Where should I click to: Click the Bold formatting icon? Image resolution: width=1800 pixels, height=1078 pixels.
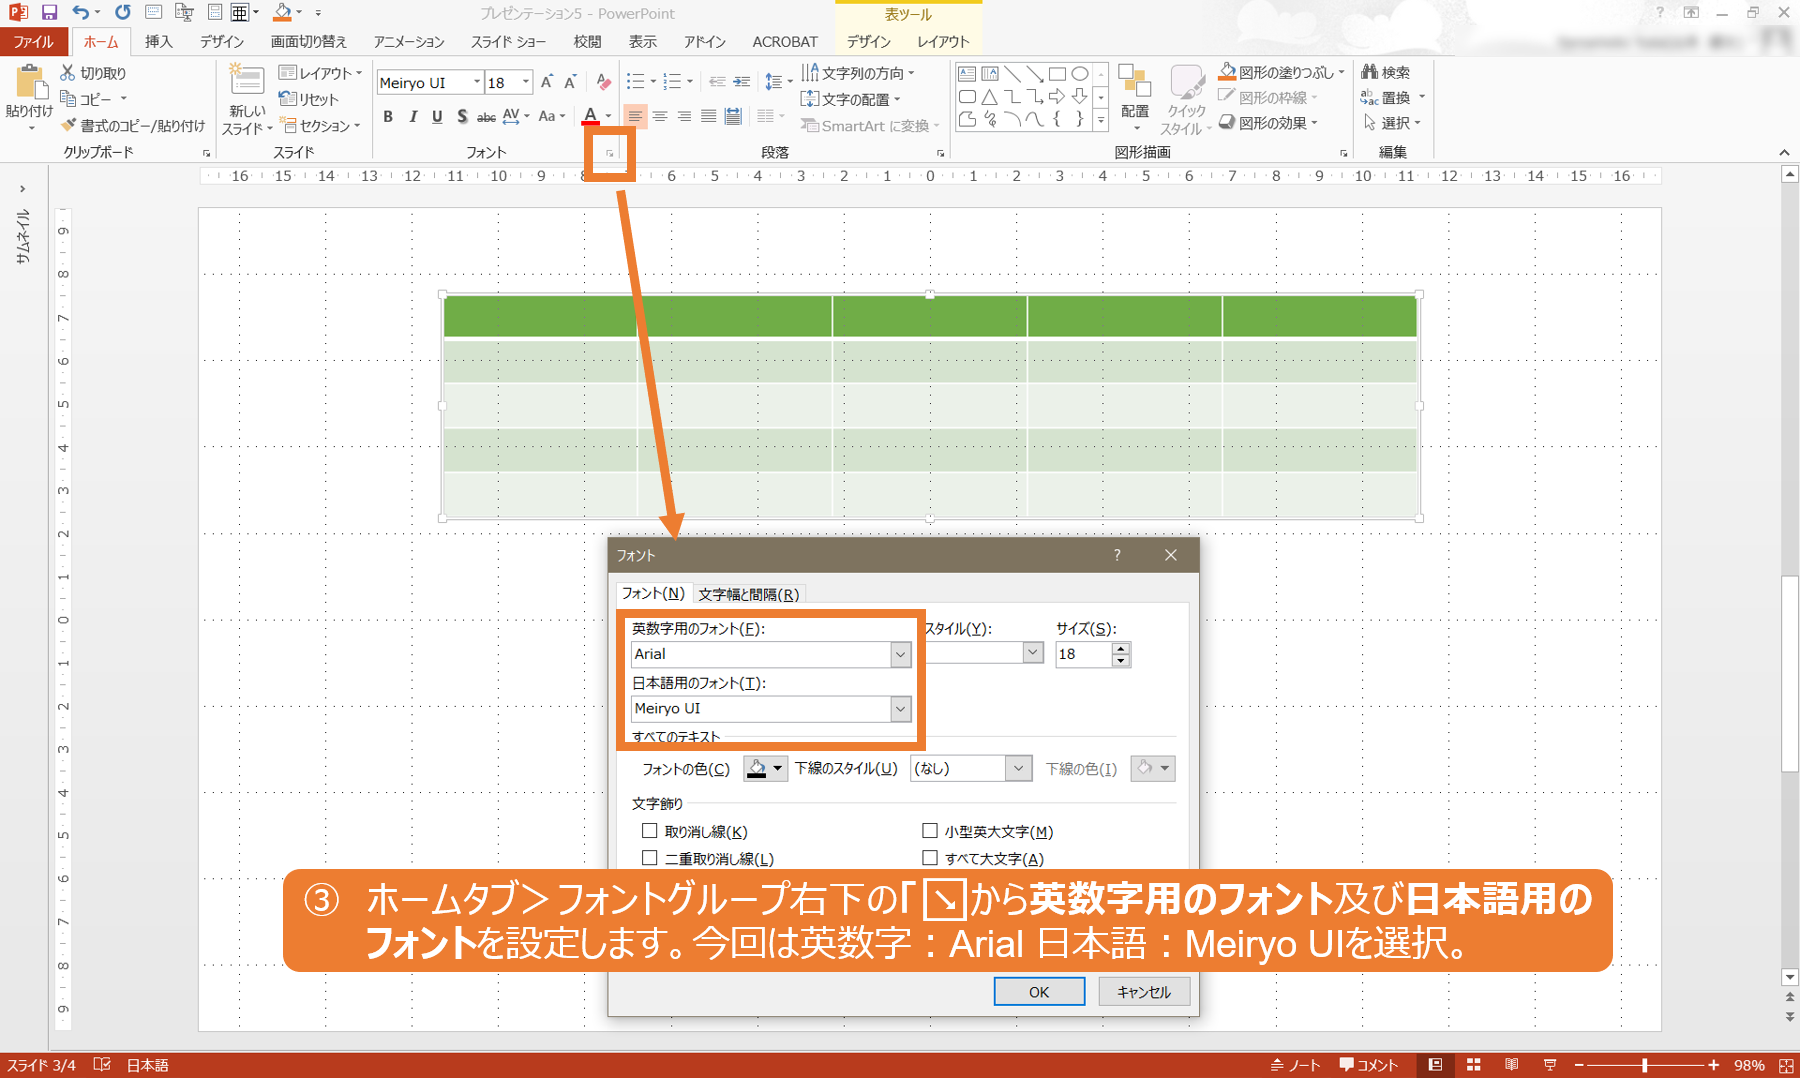click(x=388, y=117)
